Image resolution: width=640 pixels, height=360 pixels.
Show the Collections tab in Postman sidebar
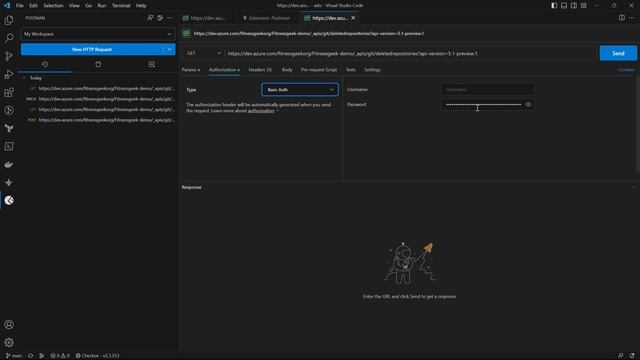98,64
